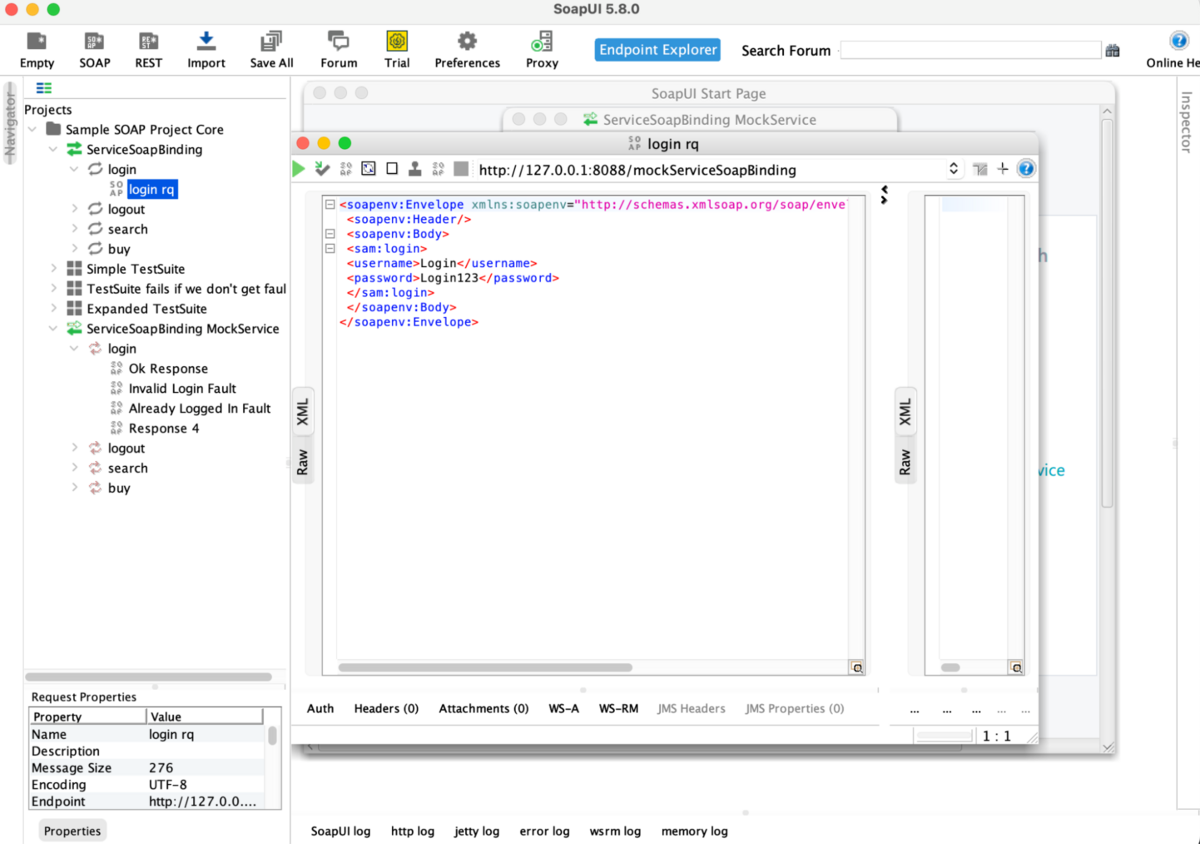Collapse the soapenv:Envelope XML fold marker
Viewport: 1200px width, 844px height.
click(329, 205)
